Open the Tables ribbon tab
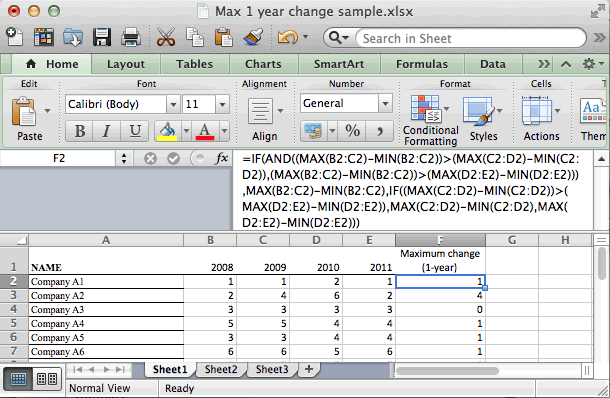 tap(194, 64)
